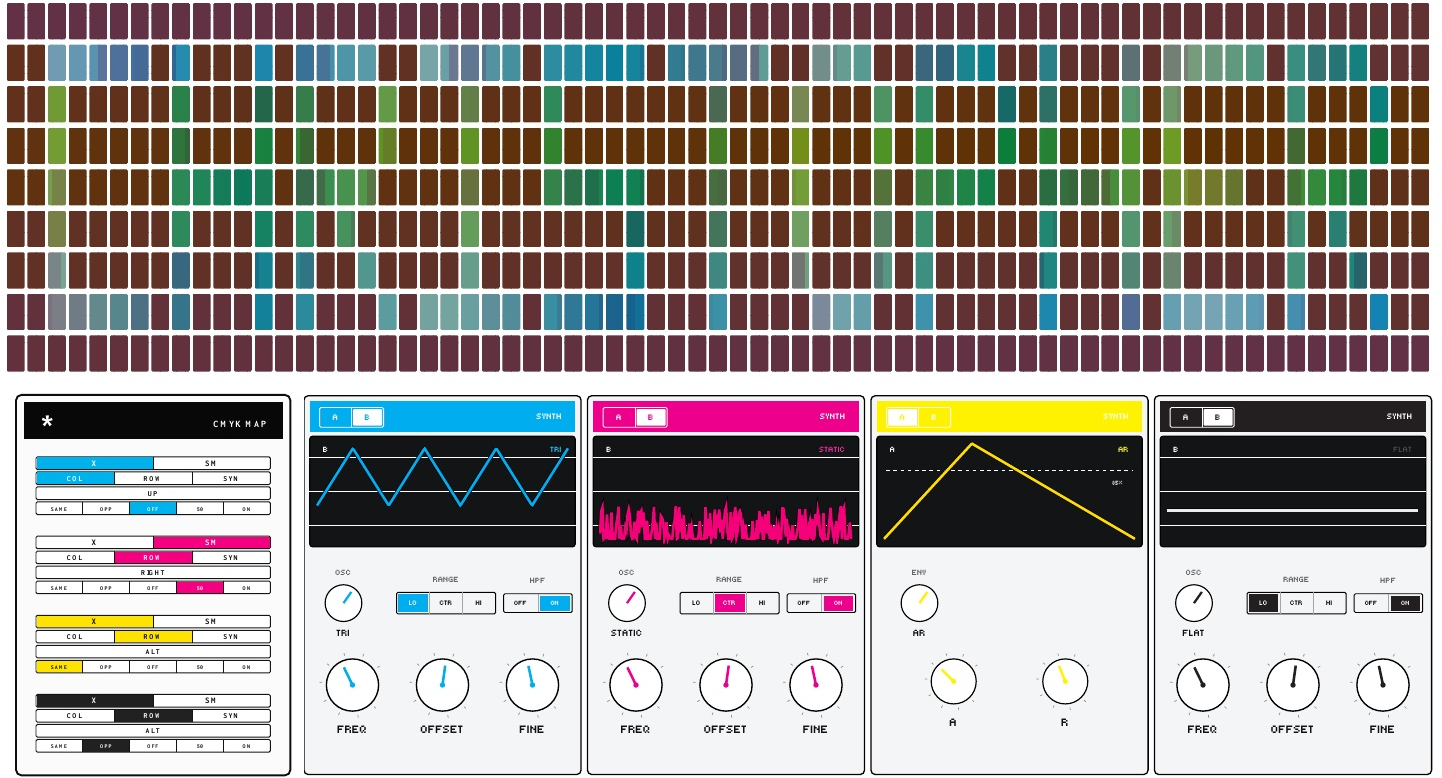This screenshot has width=1442, height=778.
Task: Click the cyan TRI oscillator shape knob
Action: (x=343, y=603)
